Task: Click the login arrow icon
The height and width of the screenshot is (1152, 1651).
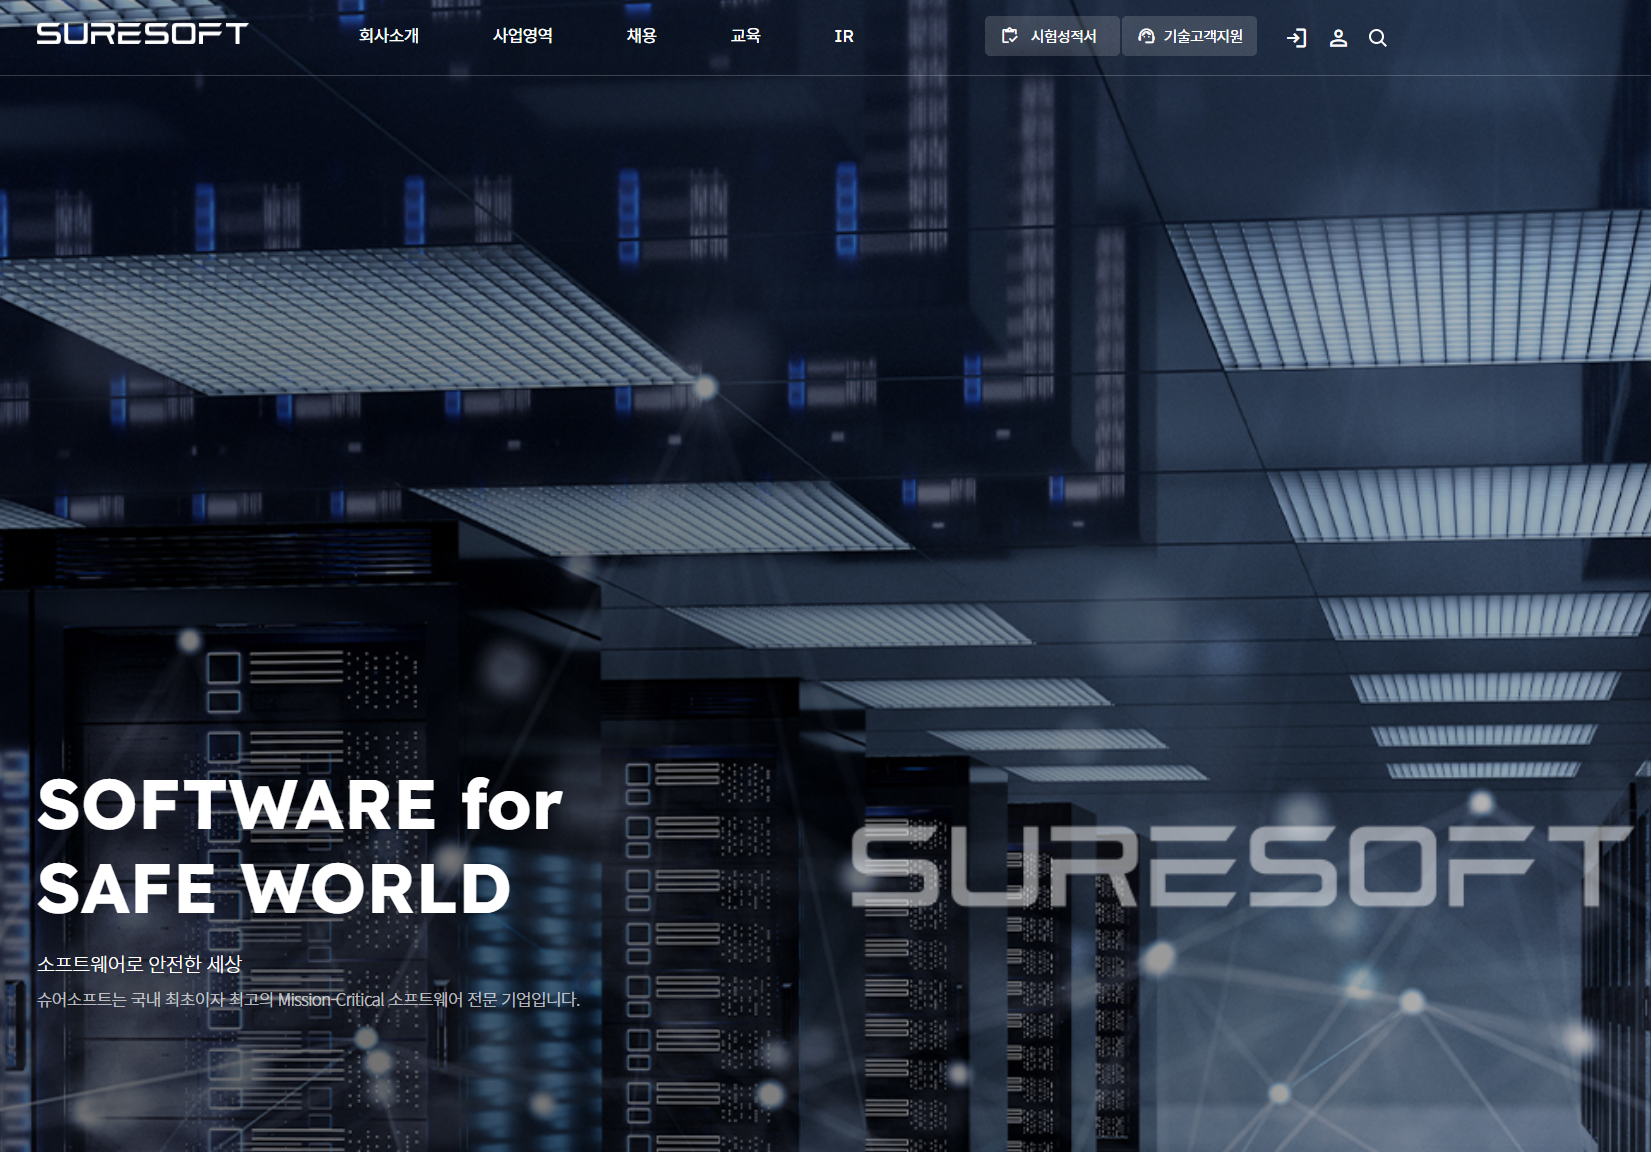Action: point(1297,38)
